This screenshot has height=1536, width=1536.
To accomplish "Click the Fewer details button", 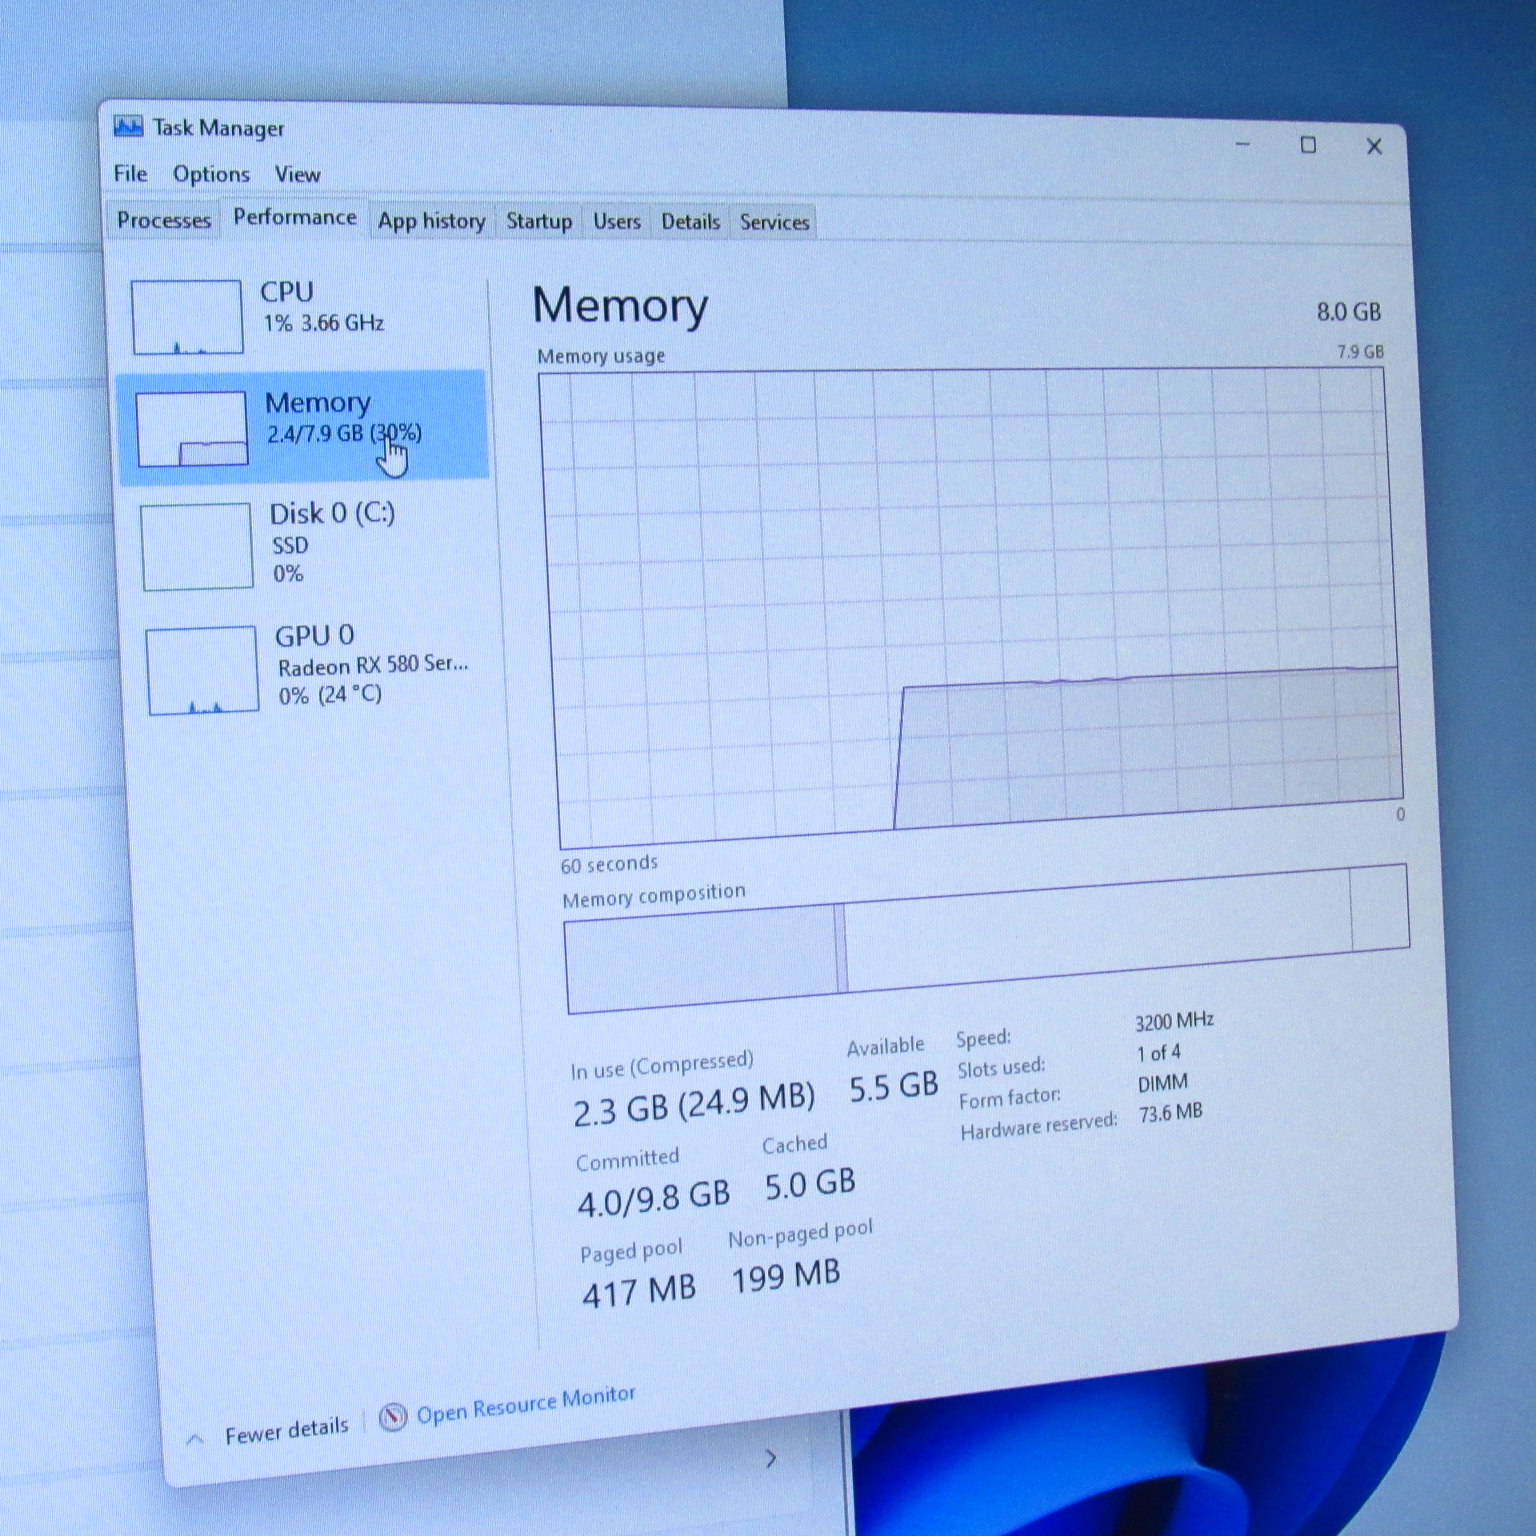I will (x=286, y=1432).
